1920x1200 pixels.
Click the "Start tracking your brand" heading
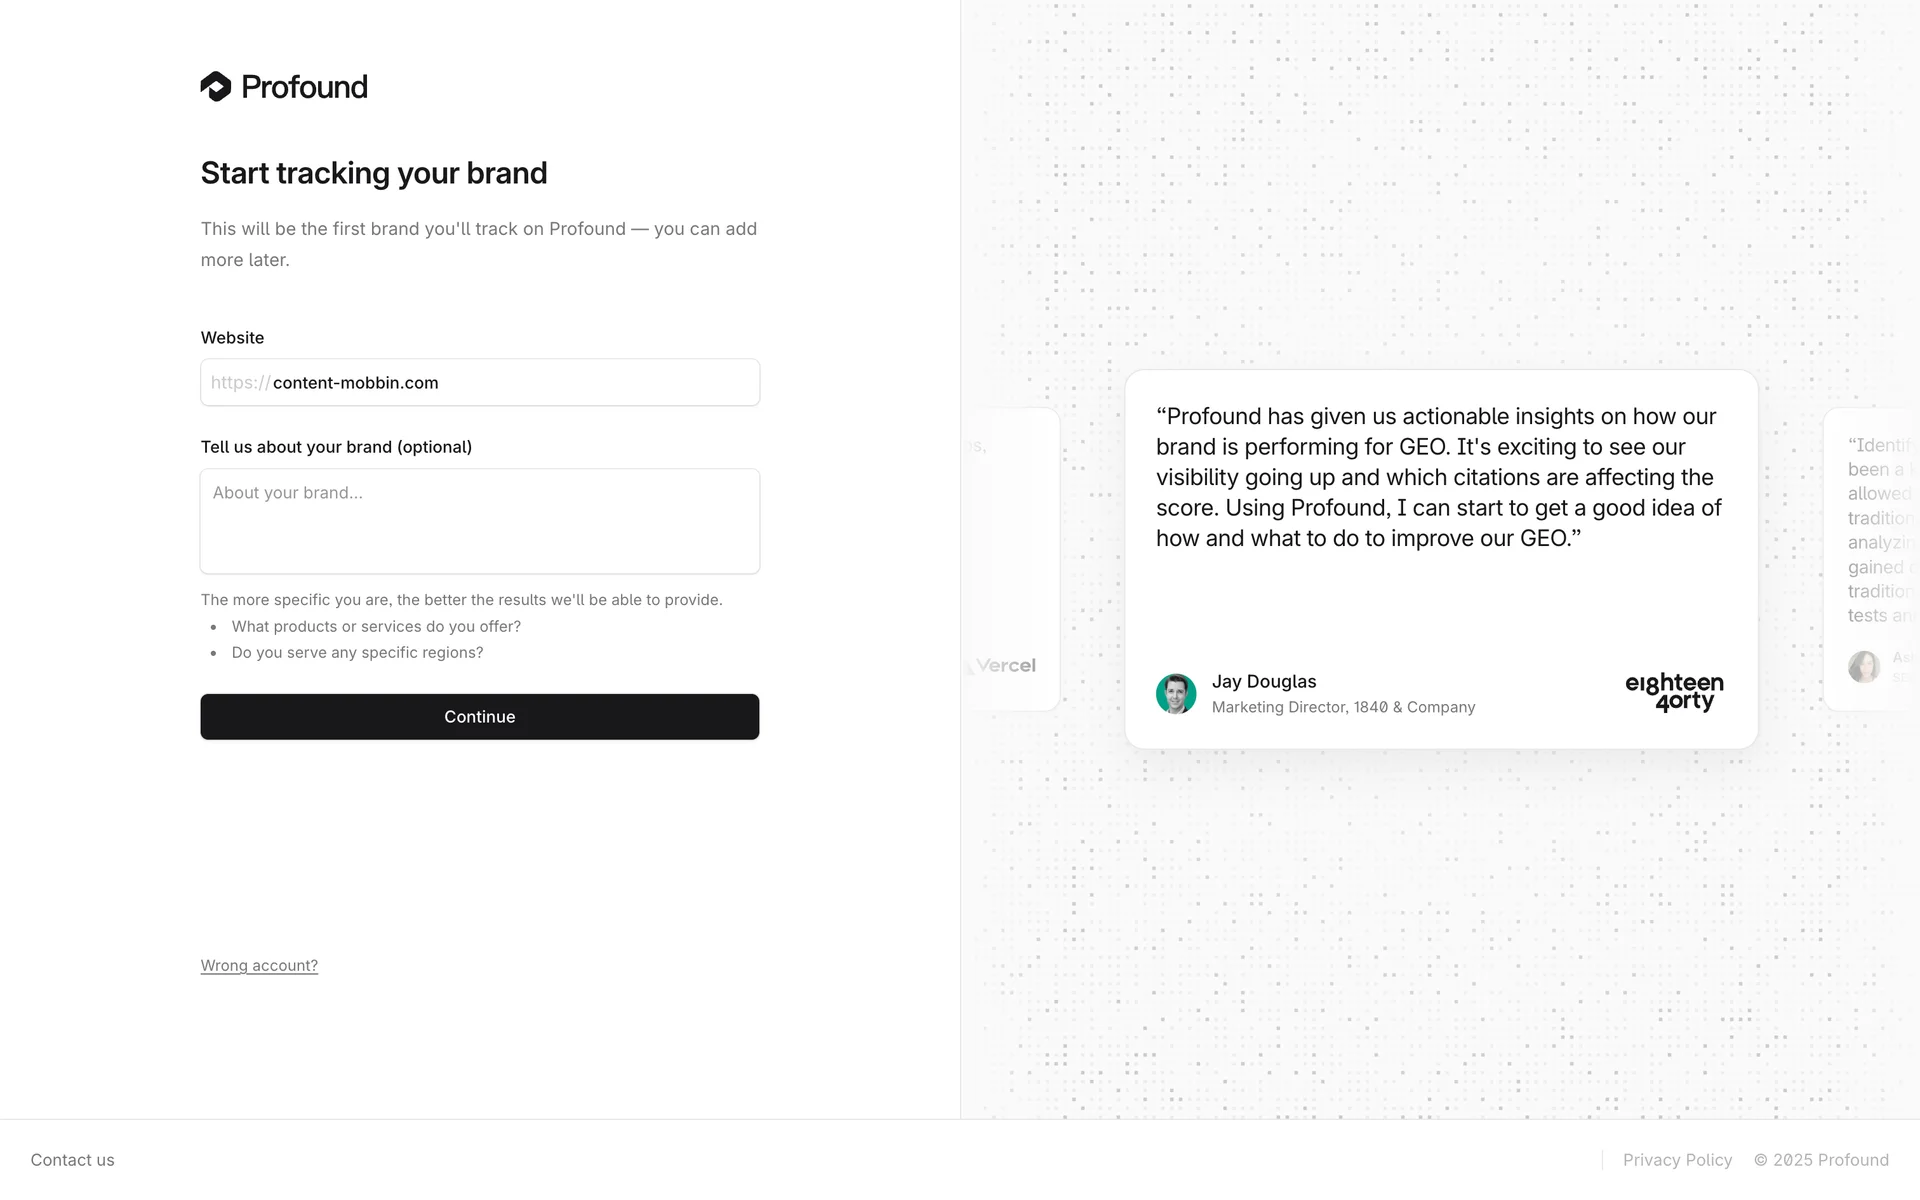pos(374,173)
